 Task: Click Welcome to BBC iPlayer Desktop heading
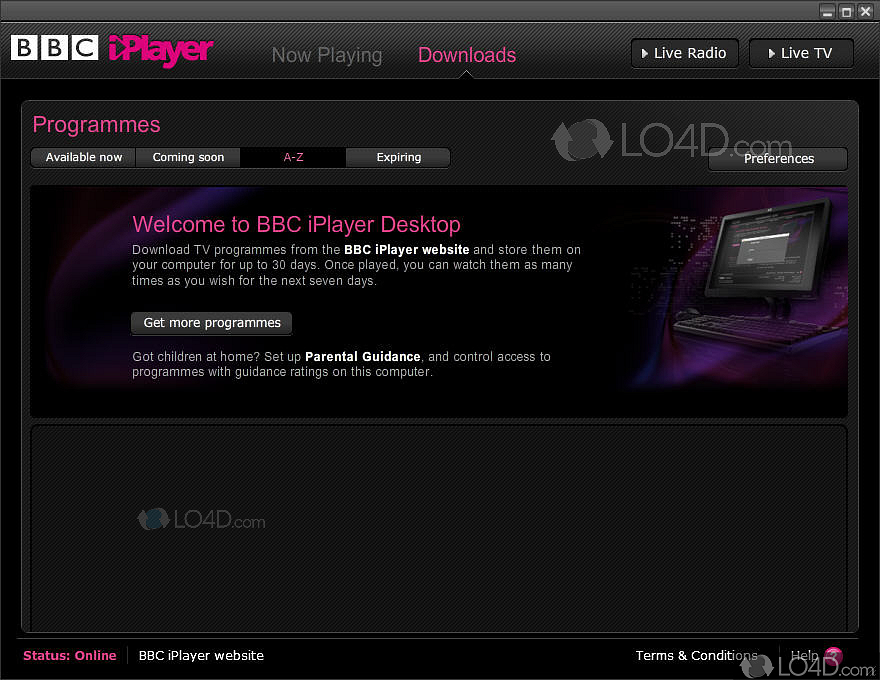click(296, 224)
